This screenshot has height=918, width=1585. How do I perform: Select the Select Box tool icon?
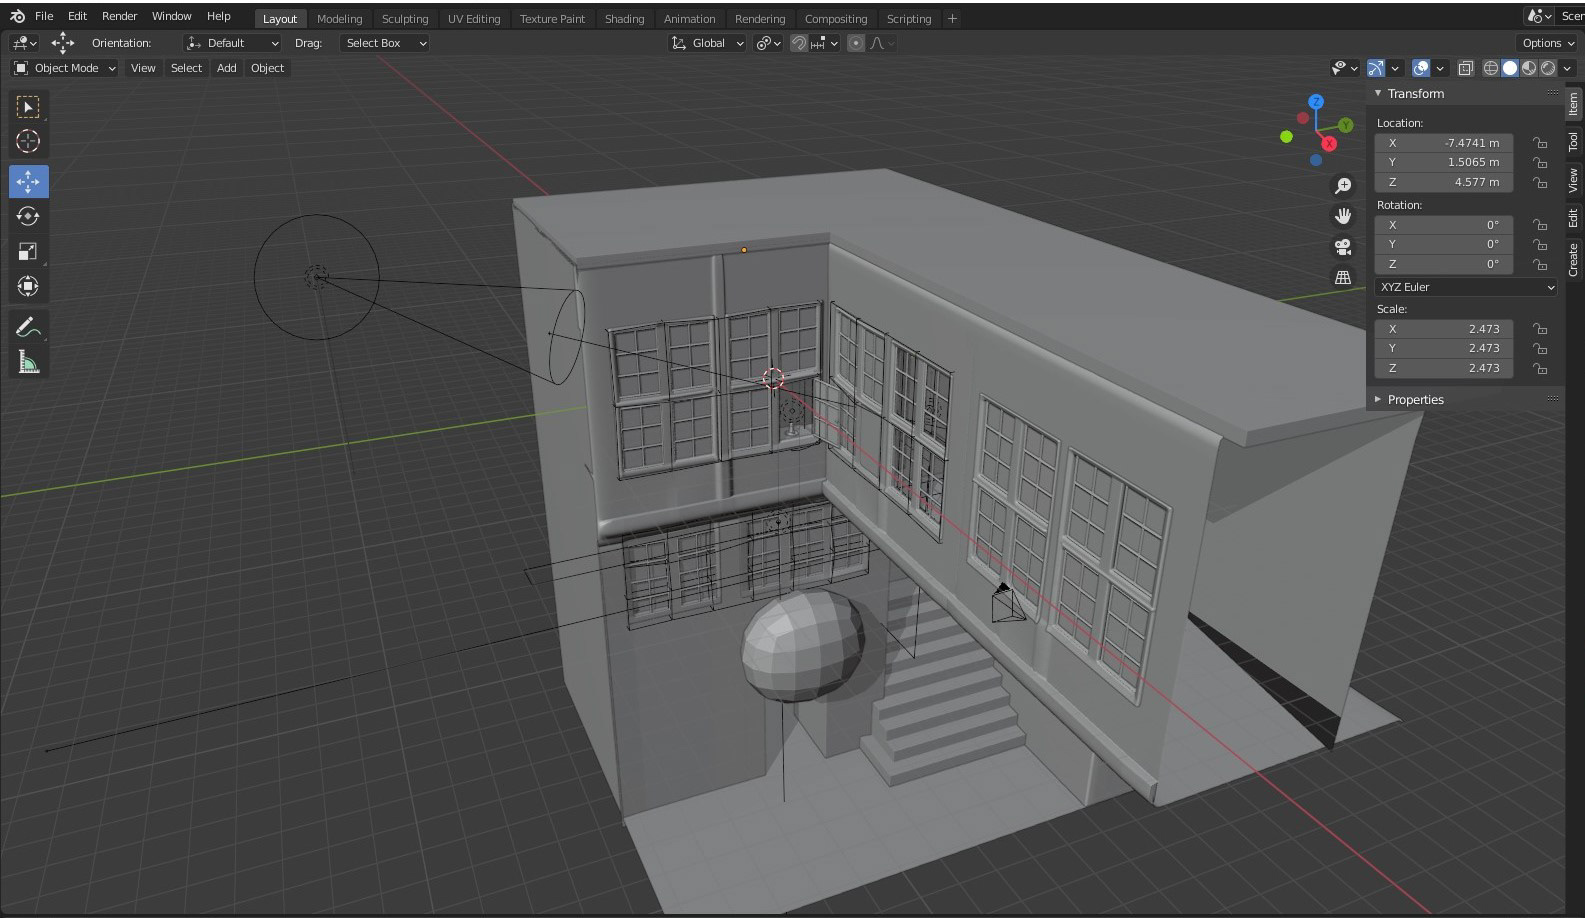tap(28, 107)
